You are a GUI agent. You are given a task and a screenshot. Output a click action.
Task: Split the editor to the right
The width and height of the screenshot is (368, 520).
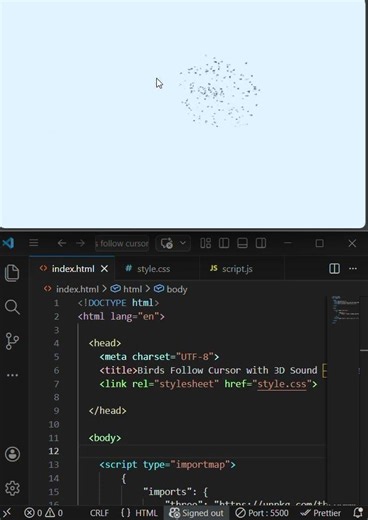pyautogui.click(x=334, y=269)
